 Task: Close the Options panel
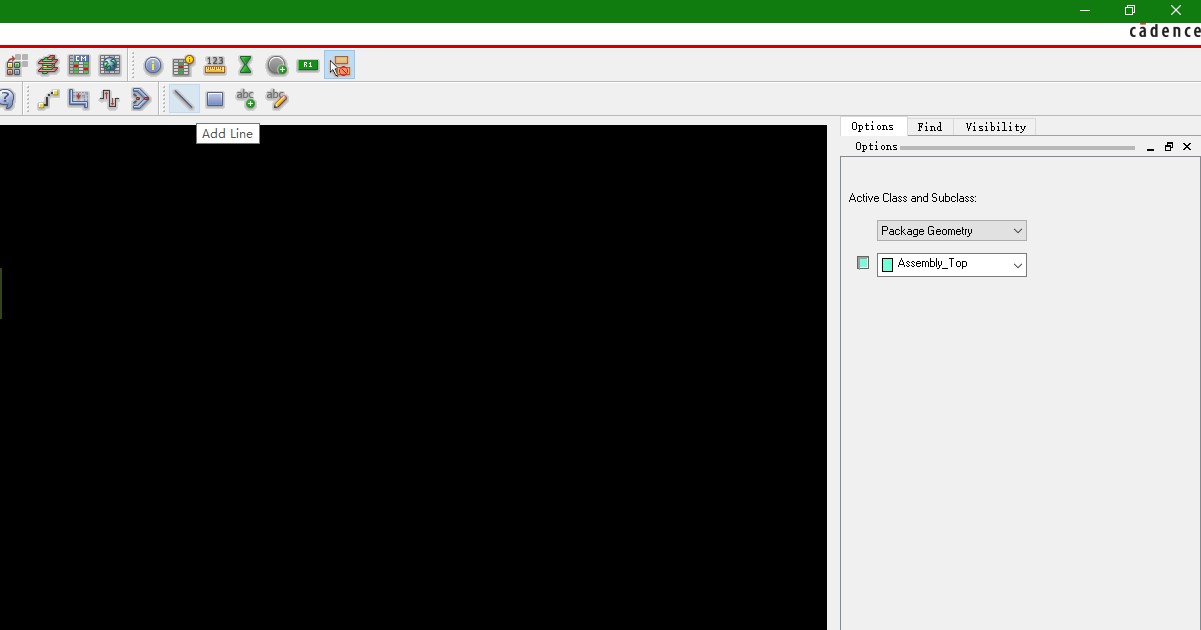click(x=1187, y=147)
